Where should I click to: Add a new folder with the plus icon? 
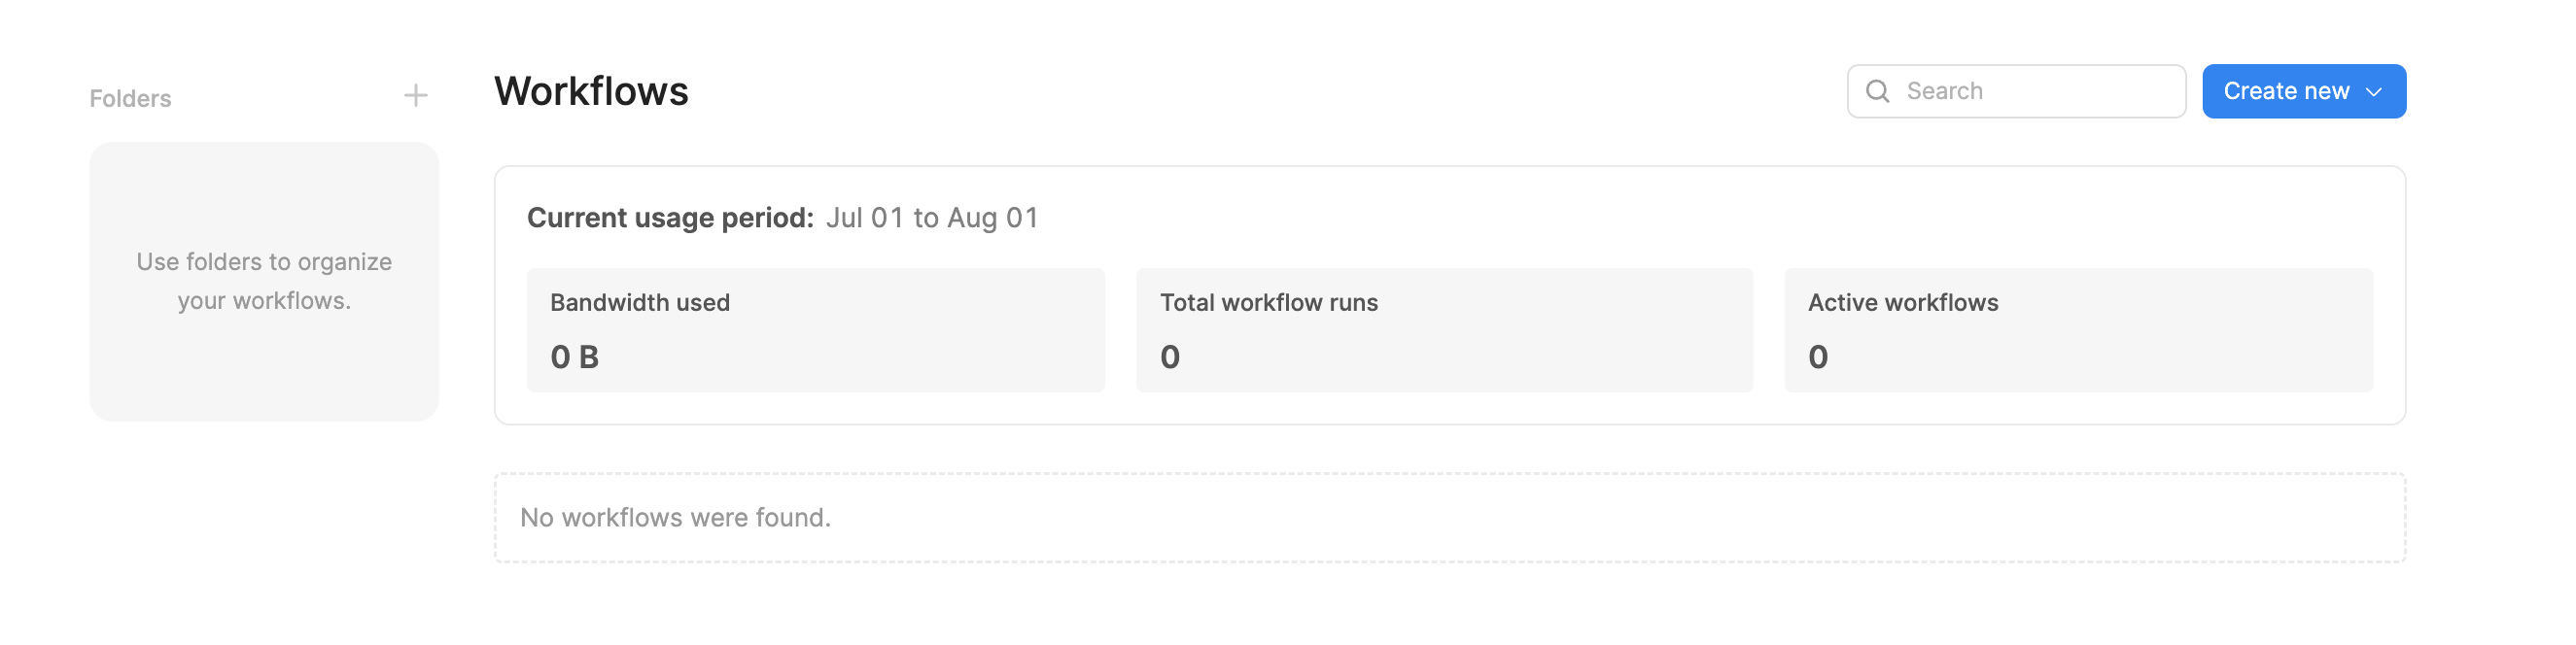(x=415, y=96)
